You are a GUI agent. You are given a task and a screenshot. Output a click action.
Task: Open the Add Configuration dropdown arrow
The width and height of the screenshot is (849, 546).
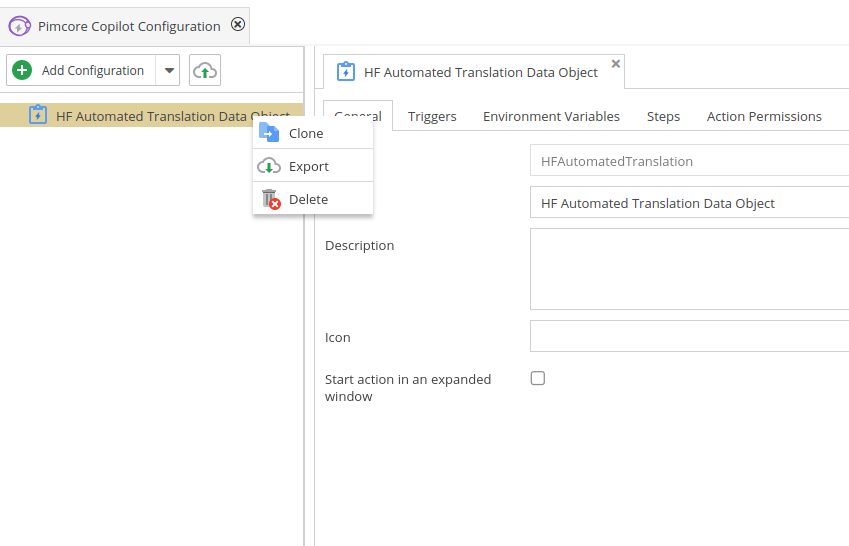168,70
